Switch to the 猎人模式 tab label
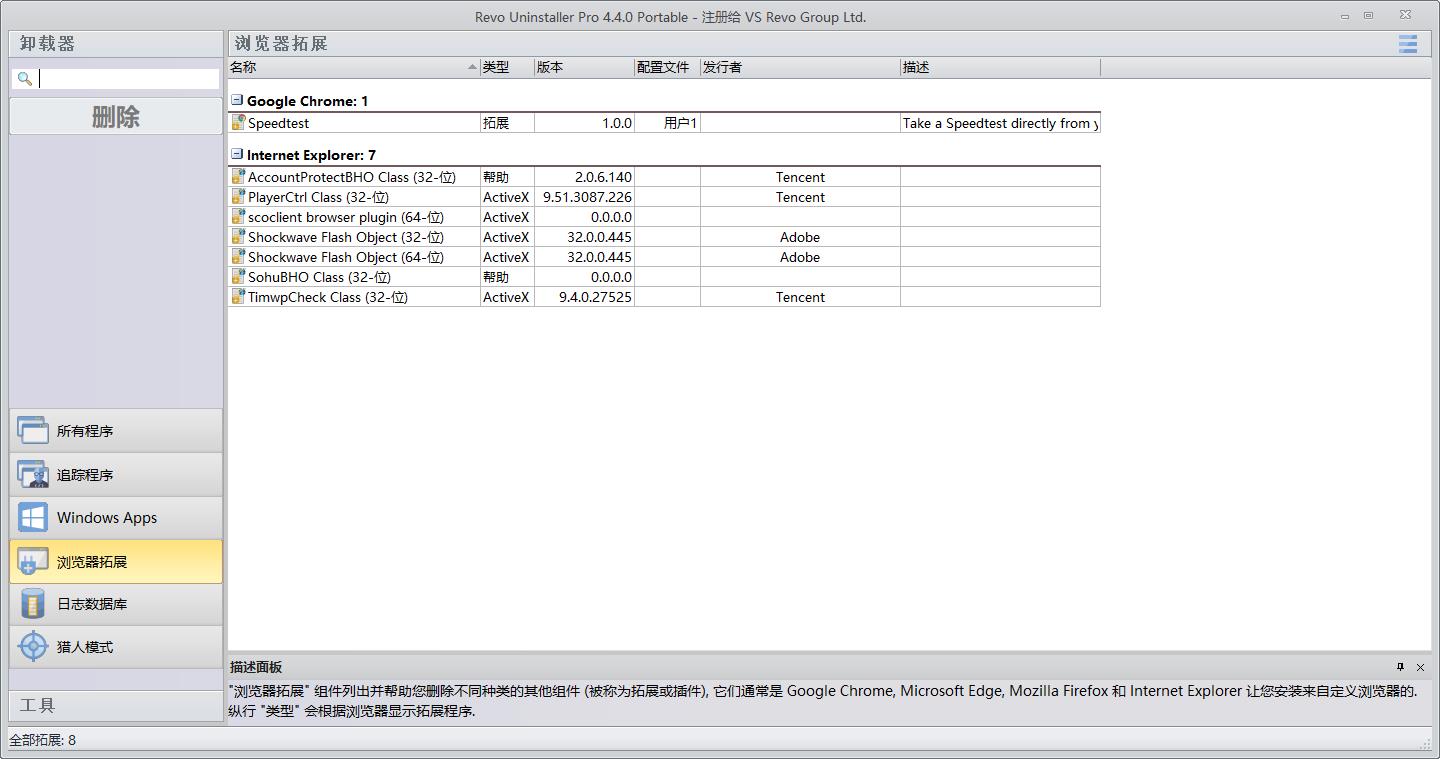Screen dimensions: 1440x759 (85, 647)
